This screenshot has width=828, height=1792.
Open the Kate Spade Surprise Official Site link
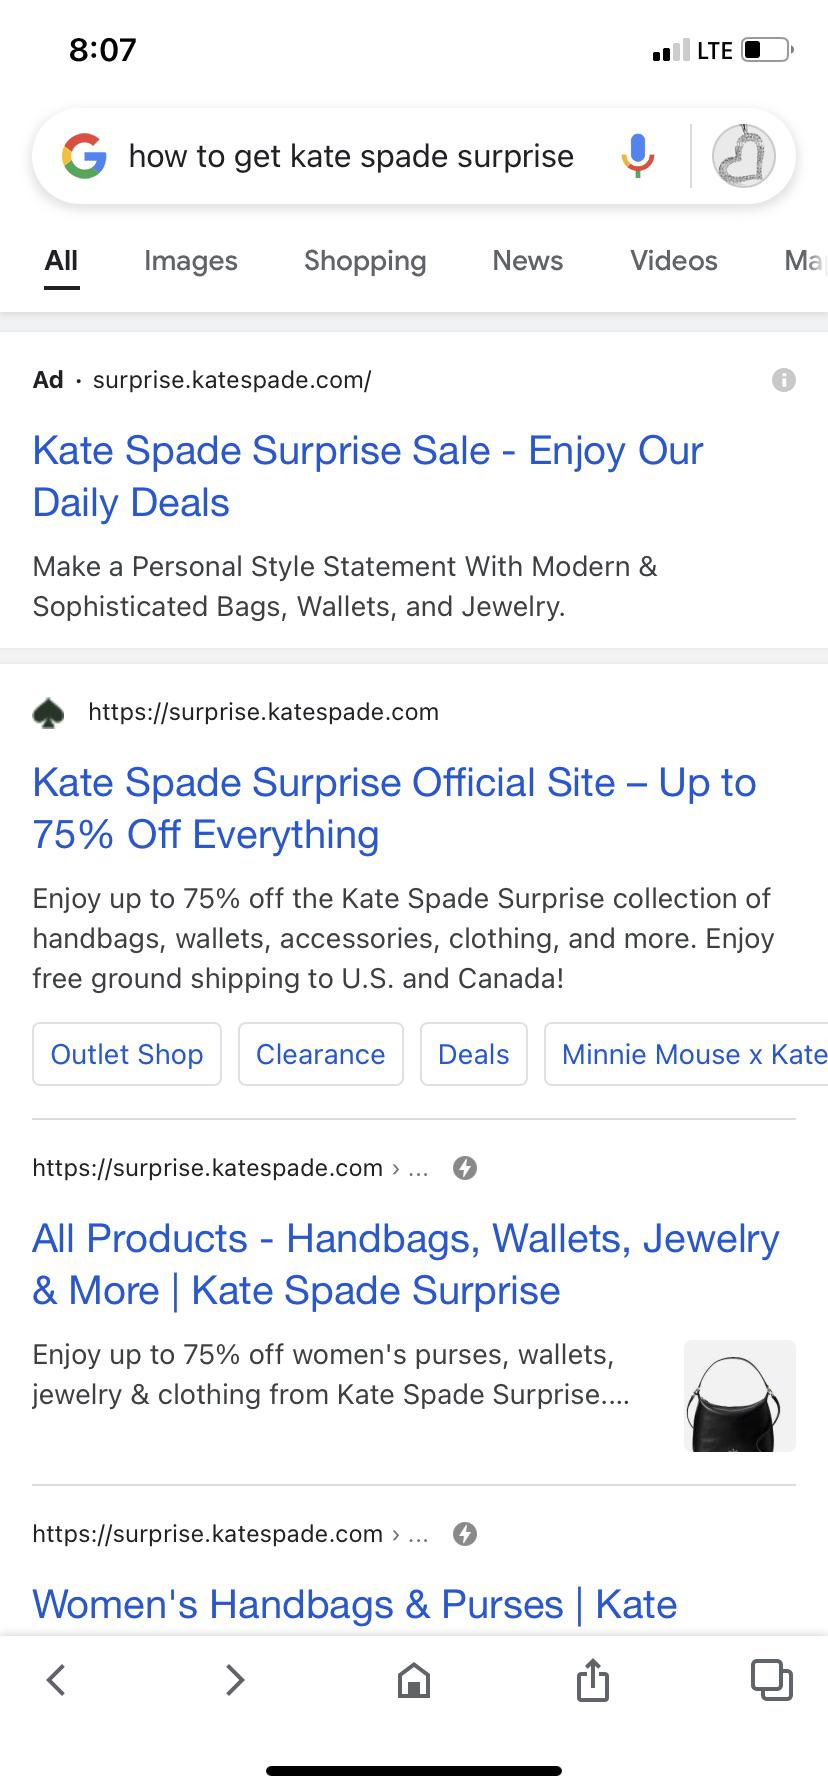click(x=395, y=807)
